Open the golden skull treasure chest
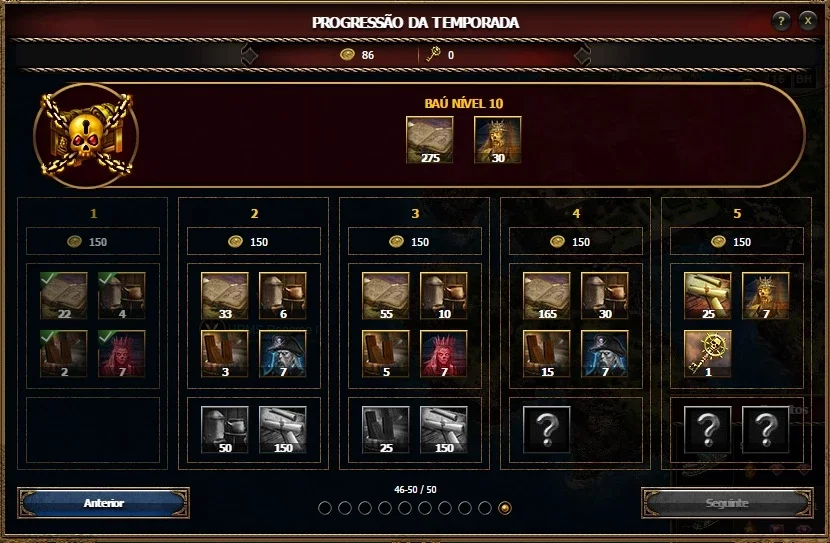 [x=86, y=135]
